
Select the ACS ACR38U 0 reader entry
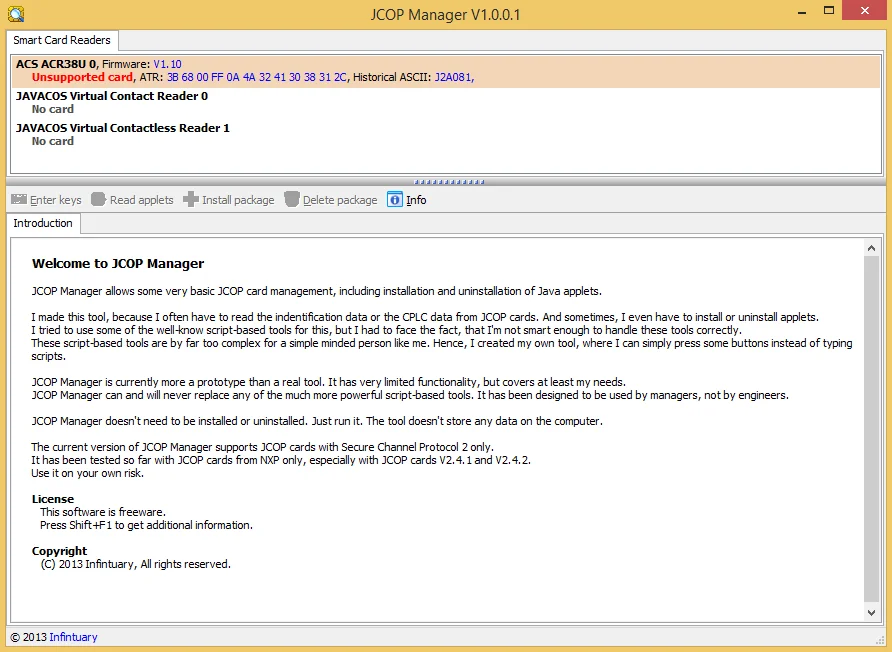click(446, 71)
